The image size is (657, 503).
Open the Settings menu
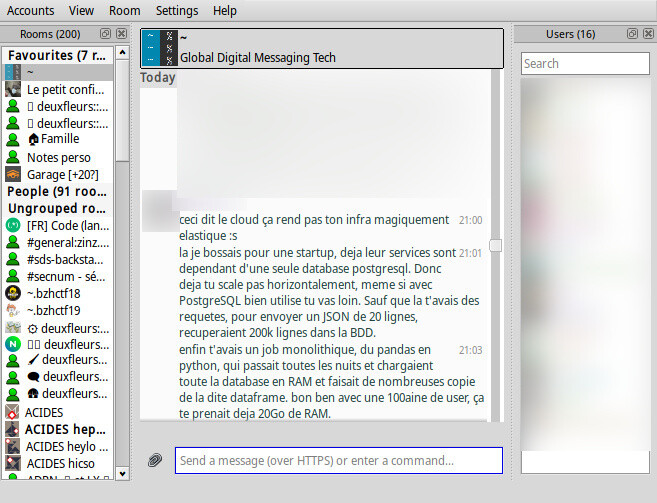tap(176, 10)
